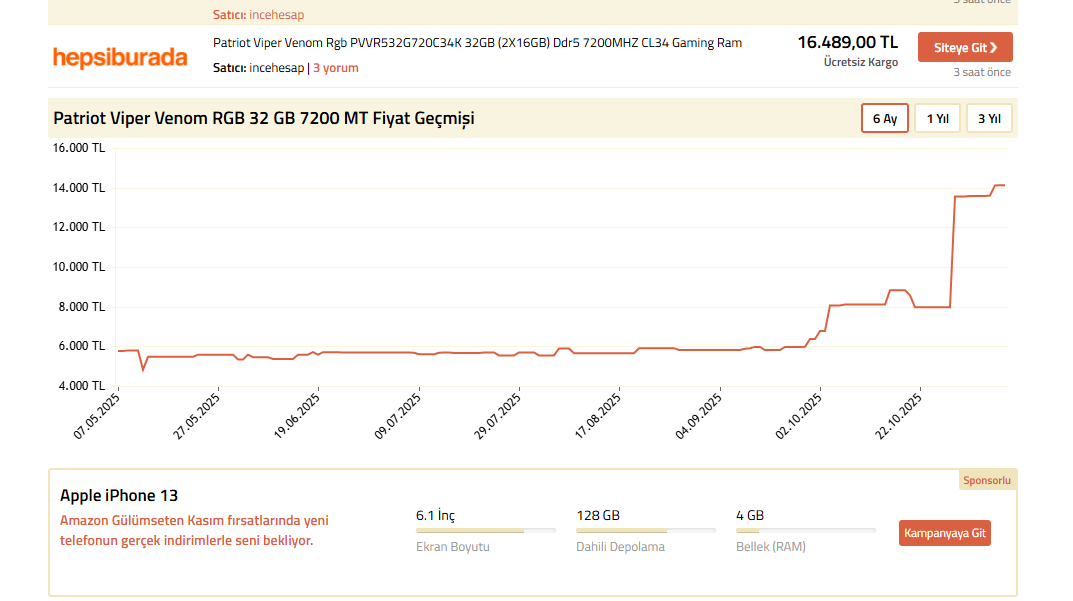Click the Dahili Depolama 128 GB bar
This screenshot has width=1073, height=601.
click(x=646, y=530)
